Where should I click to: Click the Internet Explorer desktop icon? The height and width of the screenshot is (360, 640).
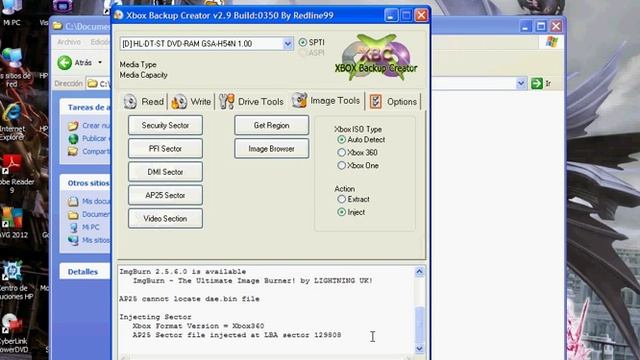pos(12,122)
